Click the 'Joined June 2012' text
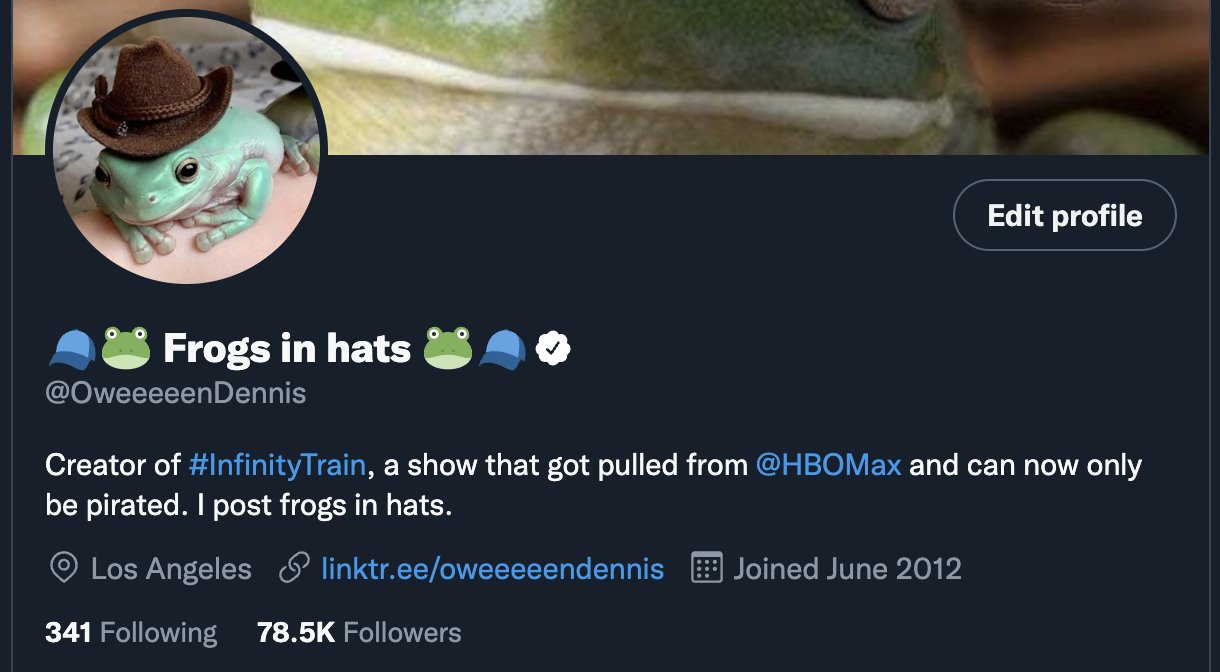Screen dimensions: 1220x672 pyautogui.click(x=847, y=570)
